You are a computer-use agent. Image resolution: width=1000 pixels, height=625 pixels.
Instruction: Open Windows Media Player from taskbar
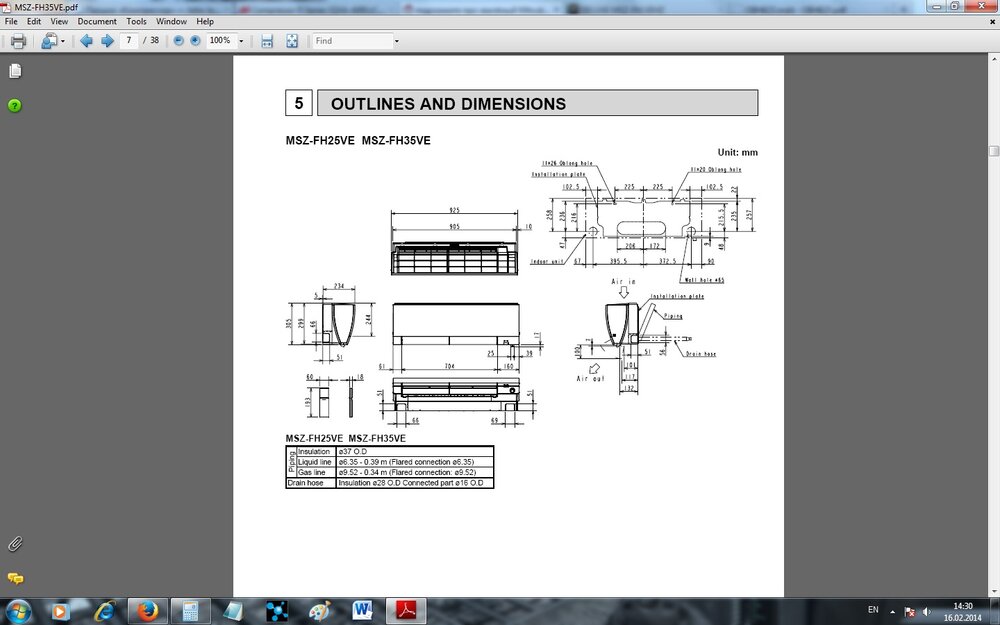tap(59, 612)
